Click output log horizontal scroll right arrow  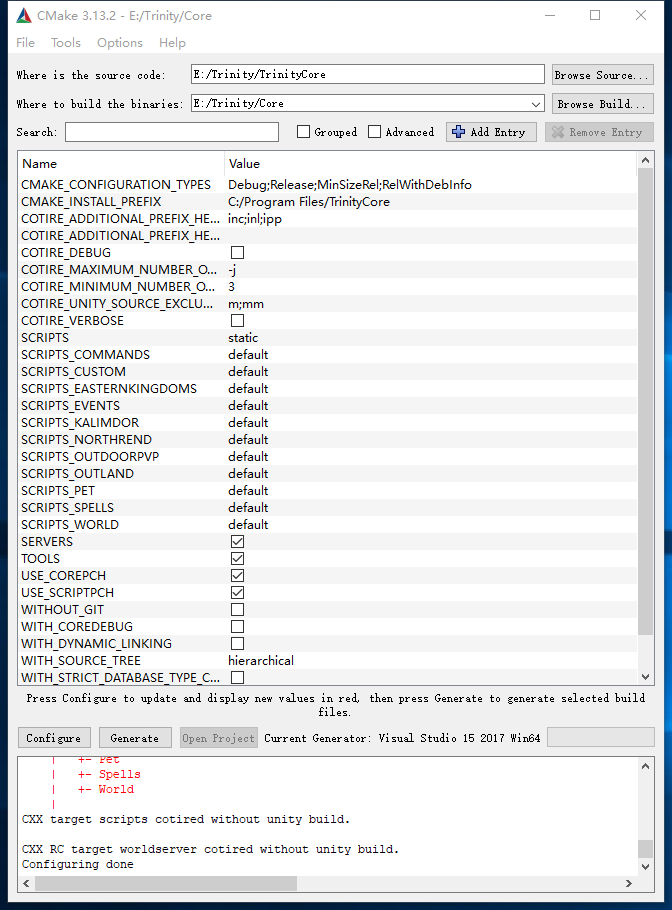click(x=629, y=883)
